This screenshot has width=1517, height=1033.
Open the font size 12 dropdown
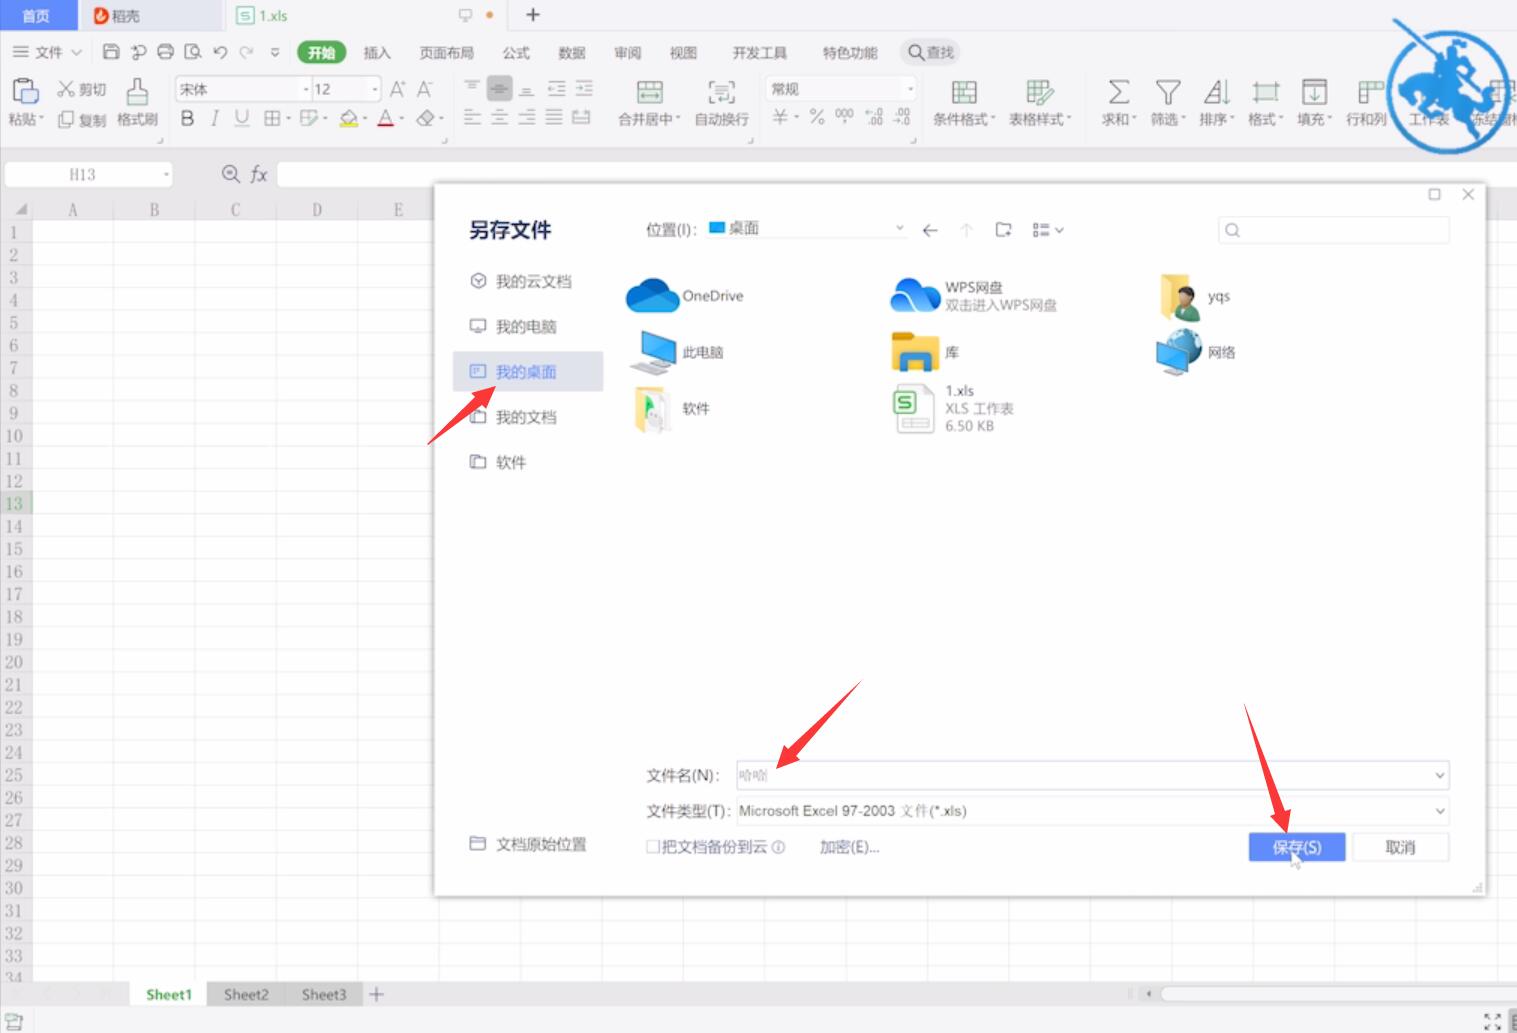point(375,89)
